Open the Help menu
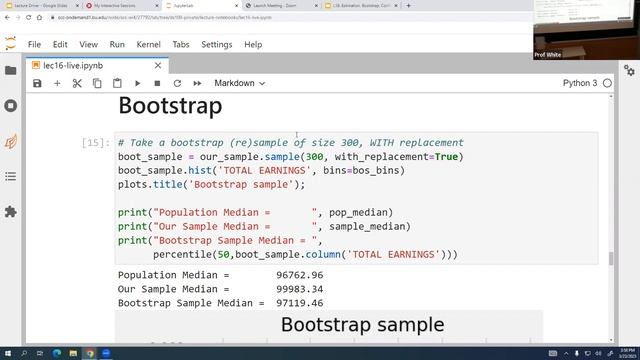Viewport: 640px width, 360px height. [253, 44]
